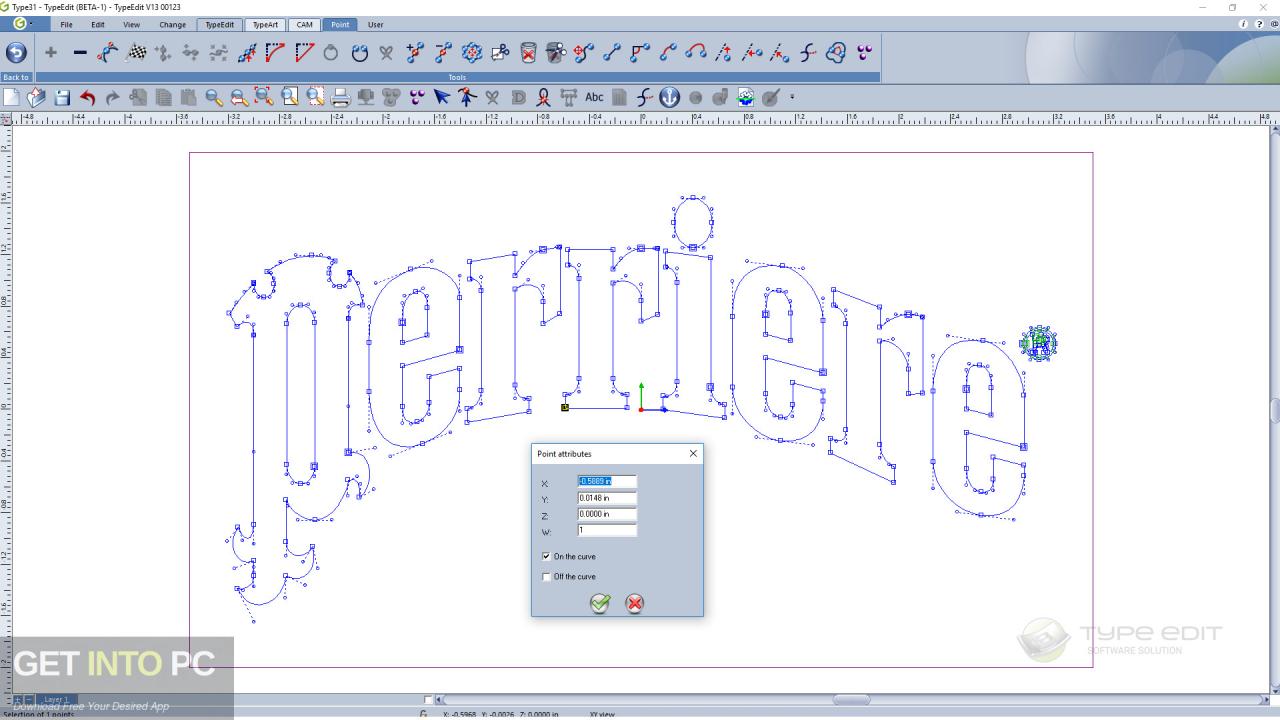The image size is (1280, 720).
Task: Select the delete node with minus tool
Action: [x=444, y=53]
